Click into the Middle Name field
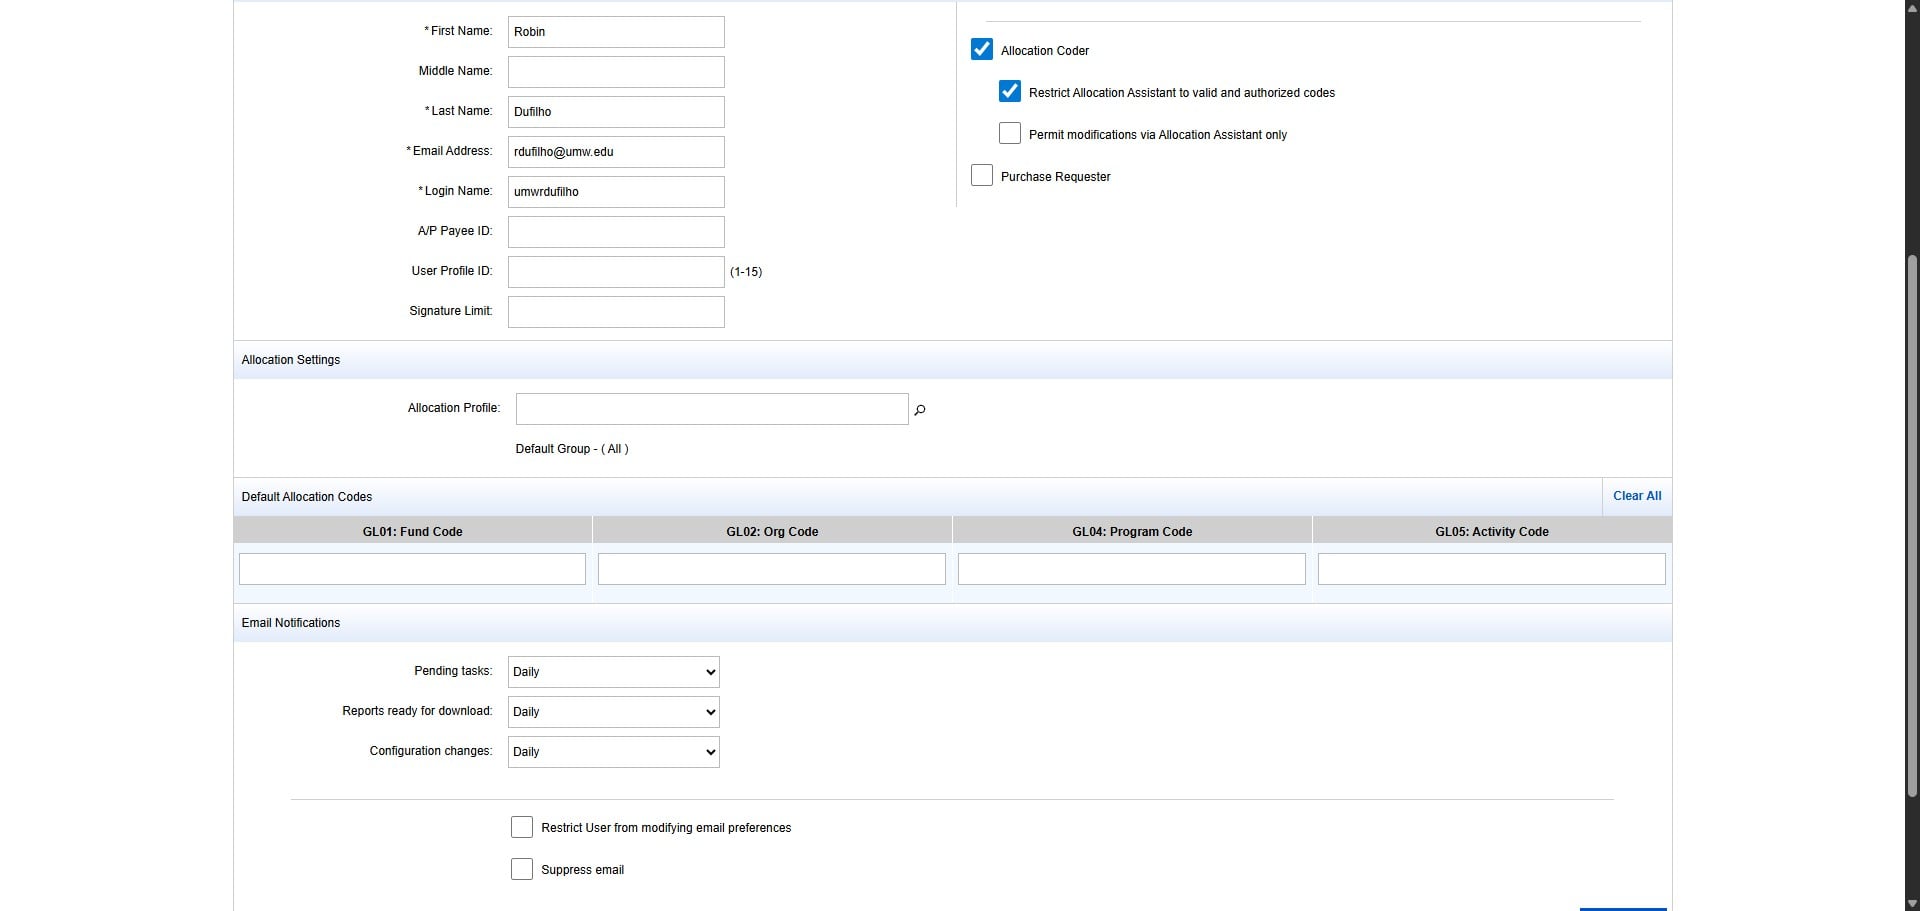Screen dimensions: 1920x911 pos(616,72)
